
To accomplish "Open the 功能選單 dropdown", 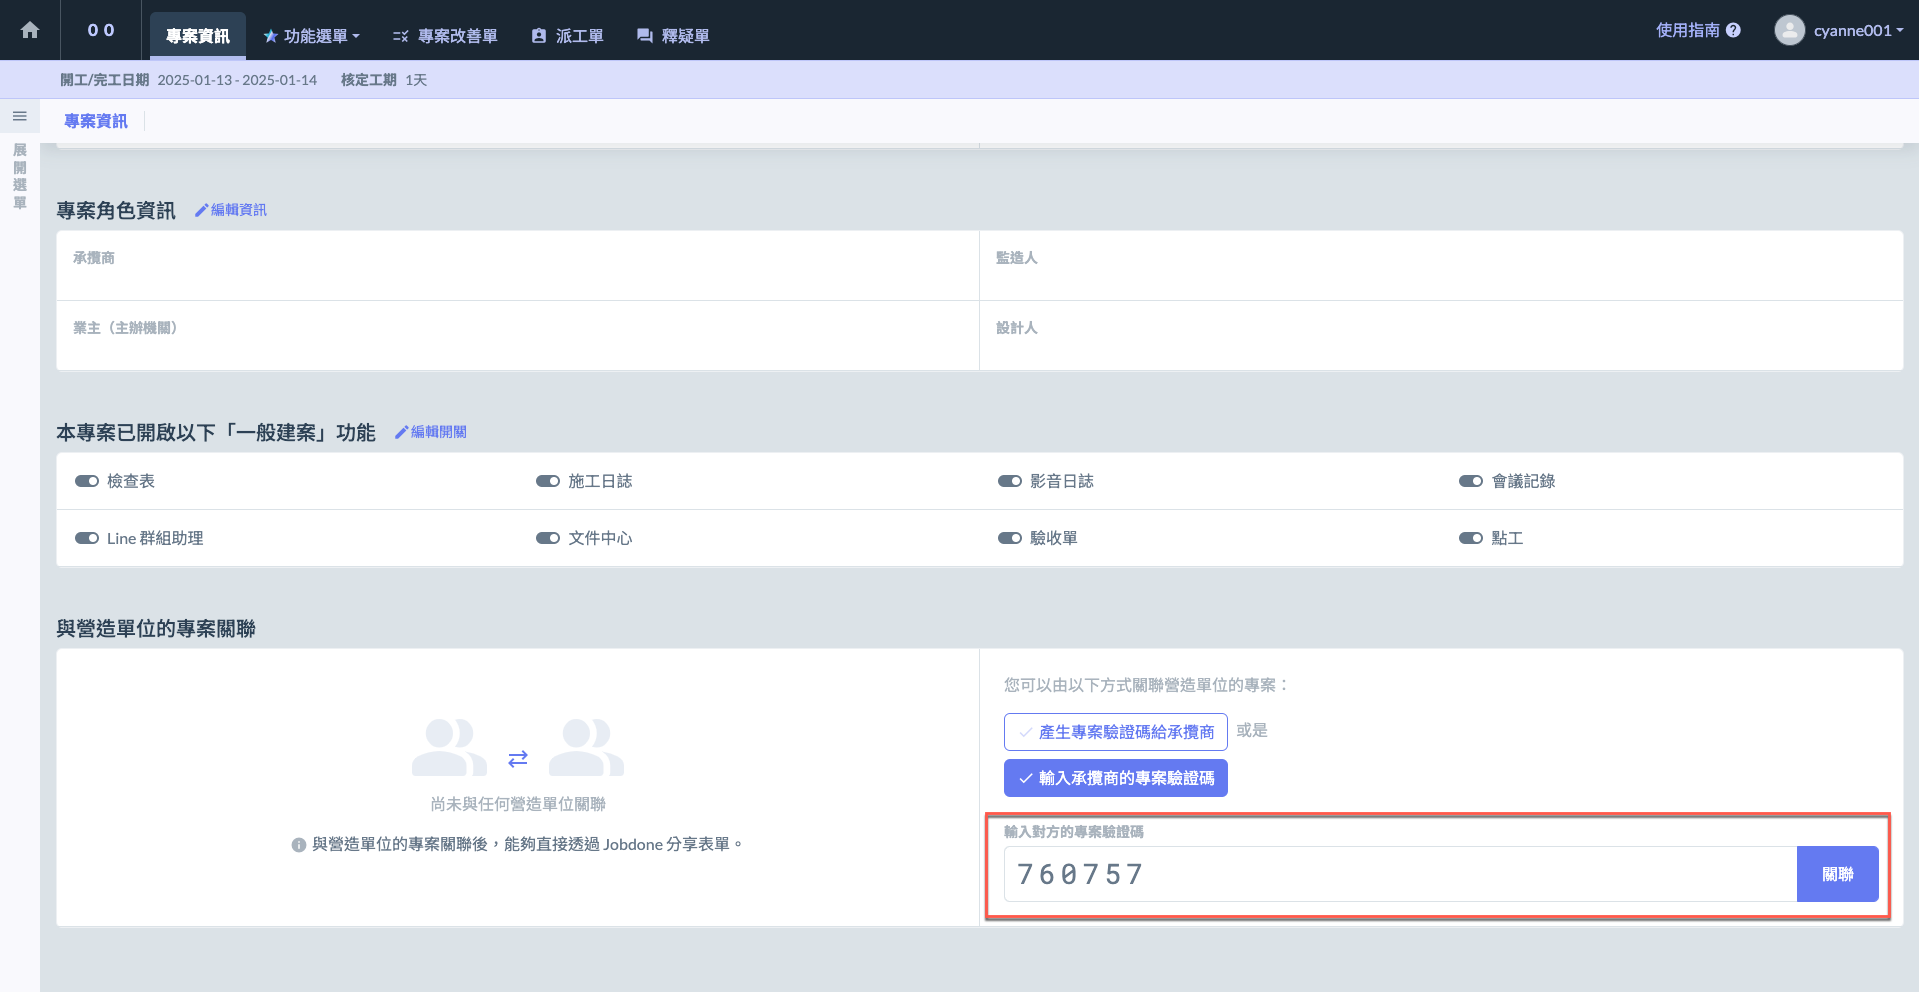I will 312,36.
